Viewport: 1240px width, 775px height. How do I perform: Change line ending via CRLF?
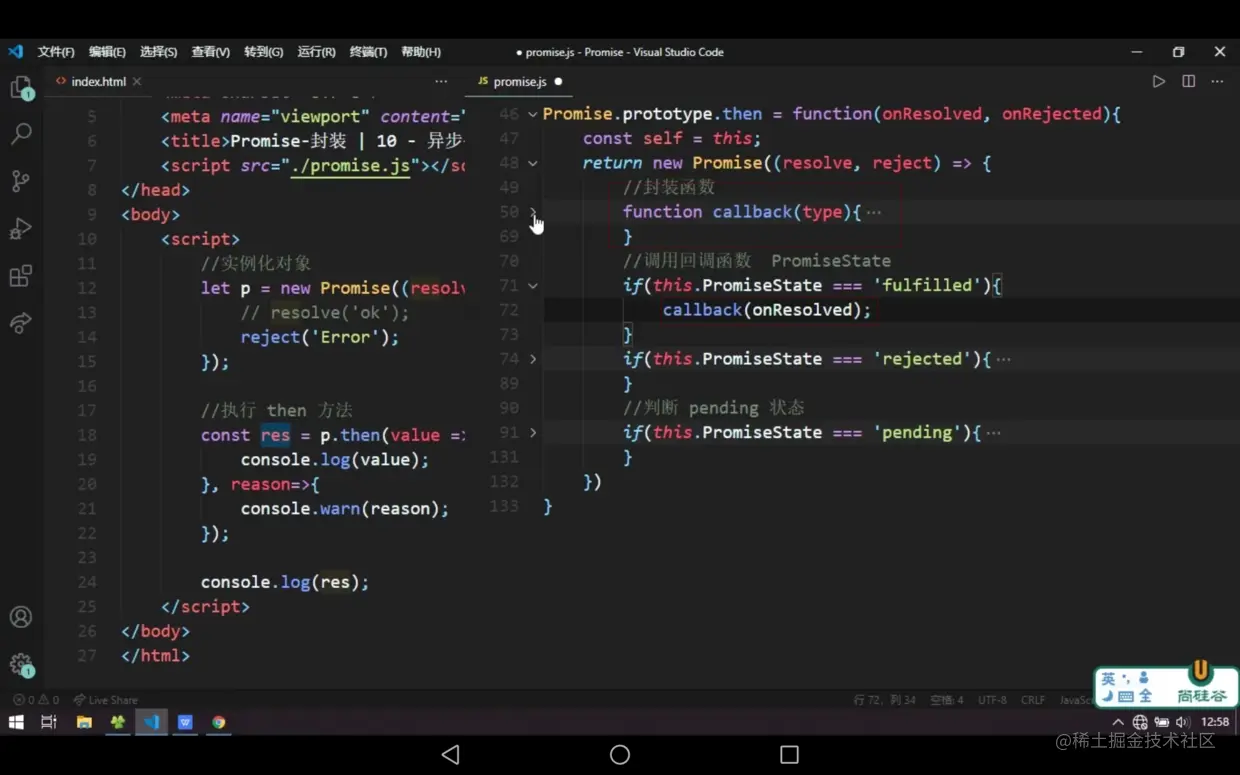click(x=1033, y=700)
